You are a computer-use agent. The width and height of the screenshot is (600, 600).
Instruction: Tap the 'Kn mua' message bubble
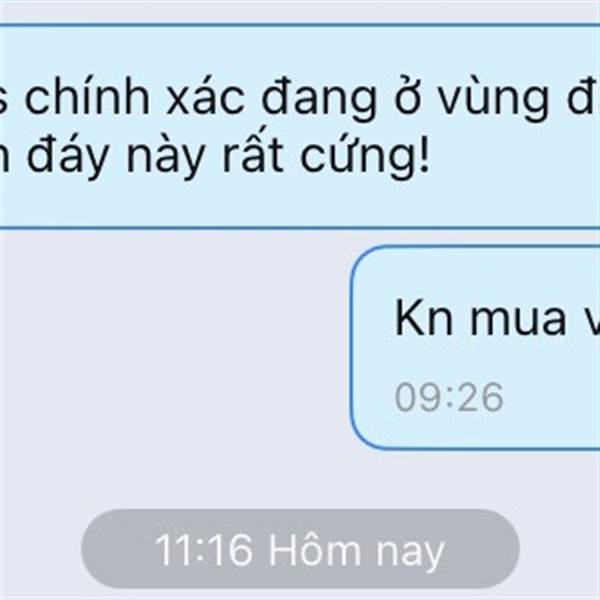475,347
